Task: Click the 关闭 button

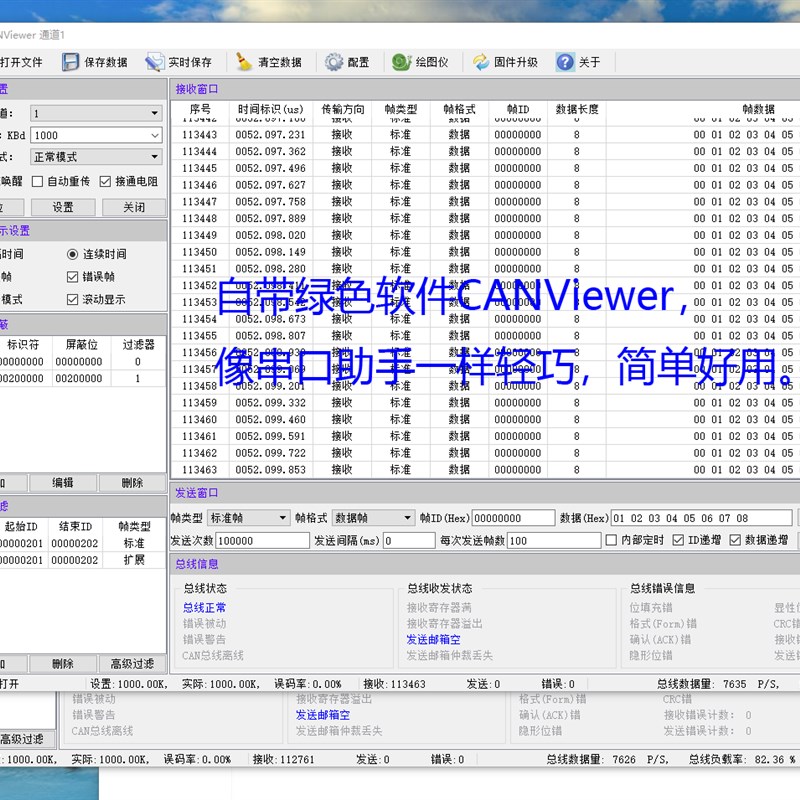Action: pyautogui.click(x=134, y=207)
